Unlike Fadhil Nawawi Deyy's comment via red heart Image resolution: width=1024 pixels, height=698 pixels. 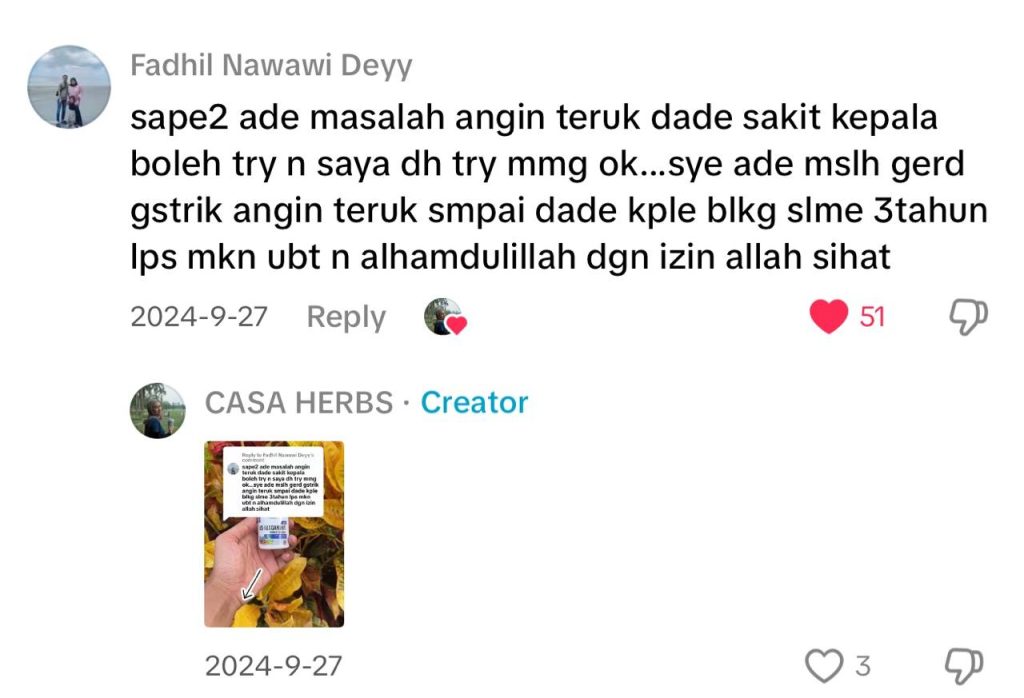click(829, 316)
